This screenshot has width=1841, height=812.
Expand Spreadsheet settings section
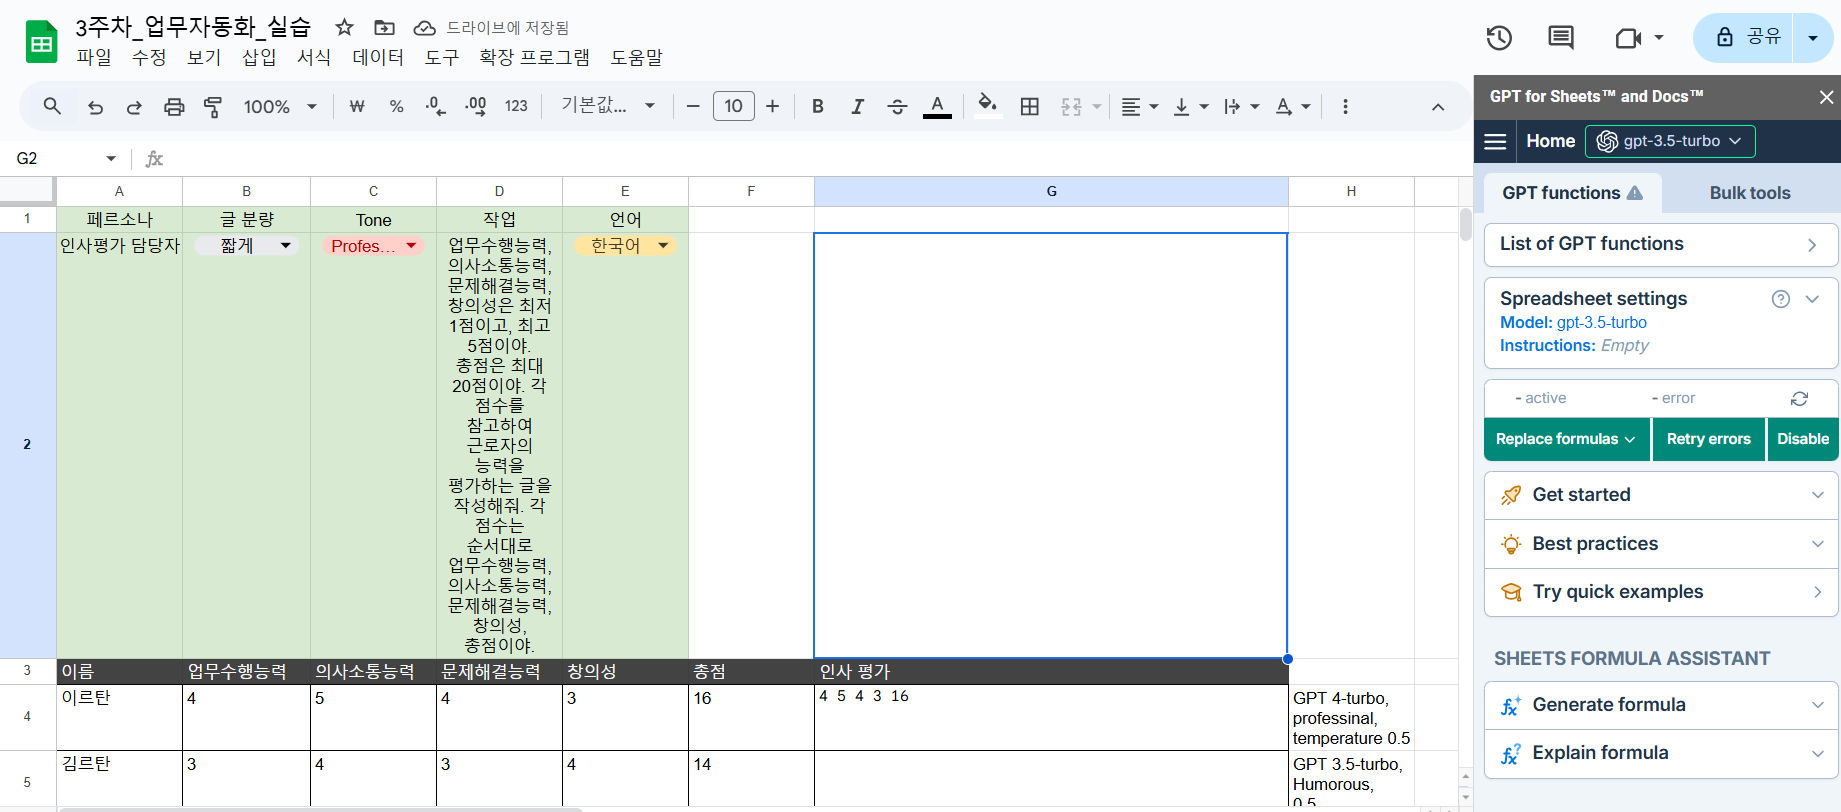(1812, 299)
